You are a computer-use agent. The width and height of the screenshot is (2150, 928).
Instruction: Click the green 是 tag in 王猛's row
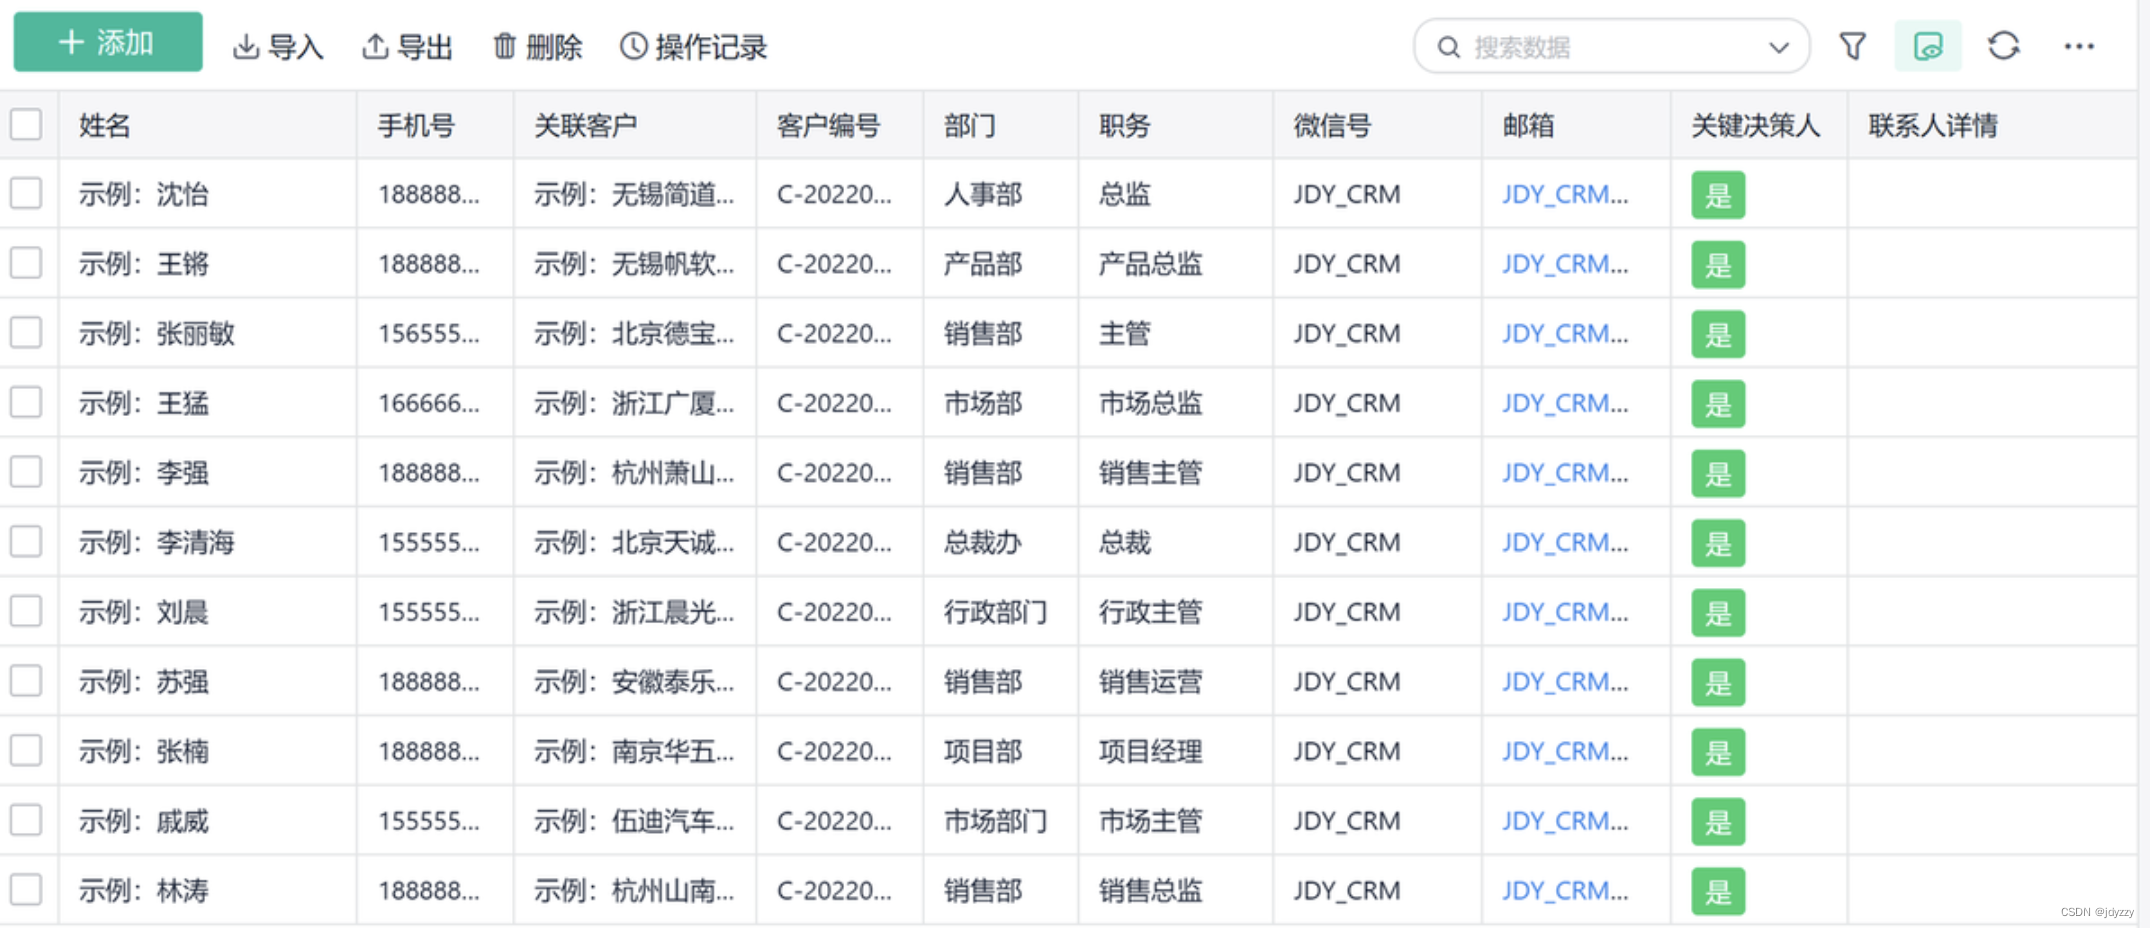[1718, 404]
